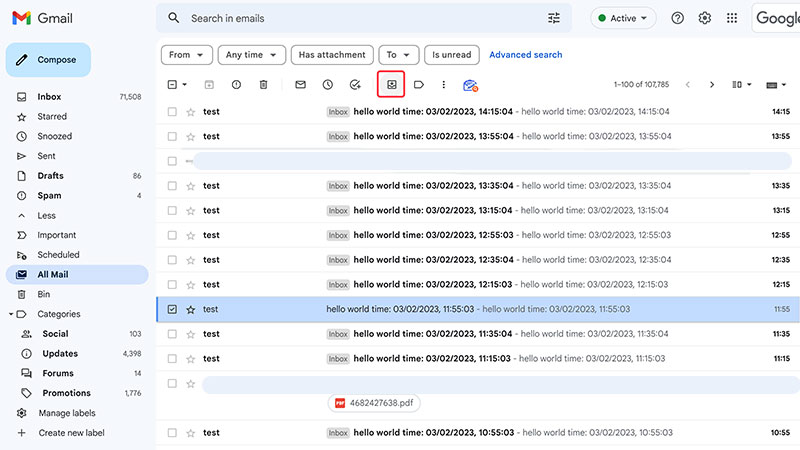Show search options slider icon
Screen dimensions: 800x450
point(554,18)
